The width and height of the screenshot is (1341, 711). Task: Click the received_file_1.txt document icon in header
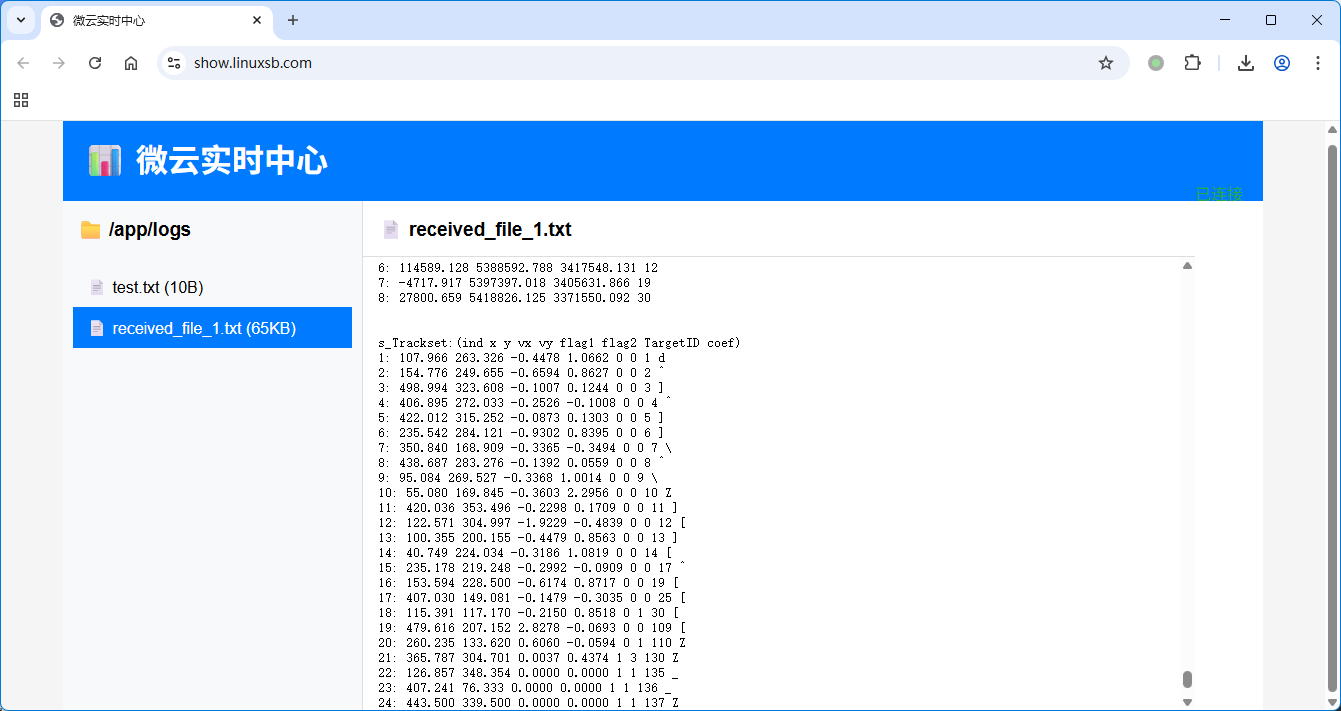[391, 230]
